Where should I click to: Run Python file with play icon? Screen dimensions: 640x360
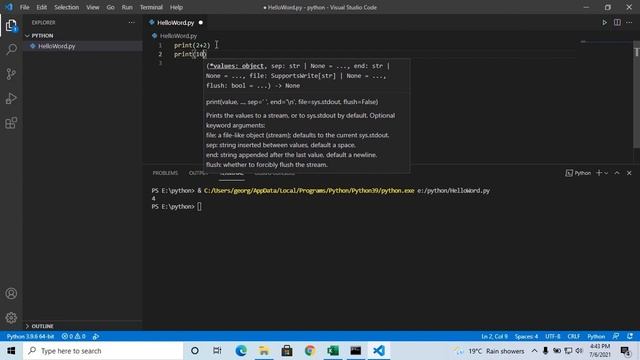604,22
